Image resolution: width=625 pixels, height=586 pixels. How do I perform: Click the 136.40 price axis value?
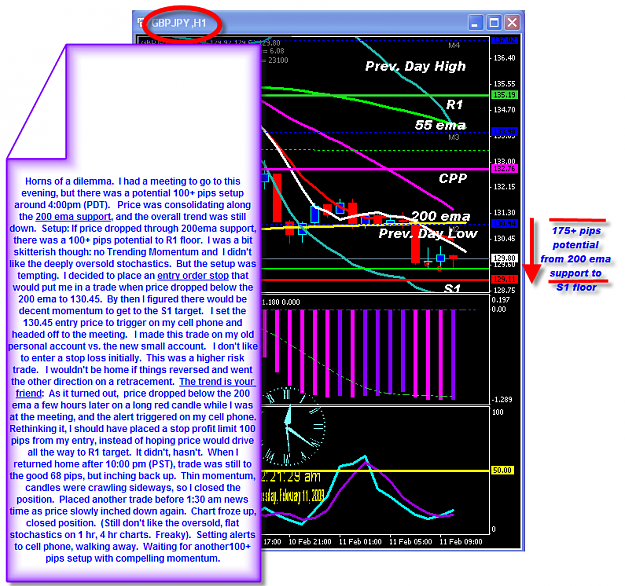coord(504,58)
